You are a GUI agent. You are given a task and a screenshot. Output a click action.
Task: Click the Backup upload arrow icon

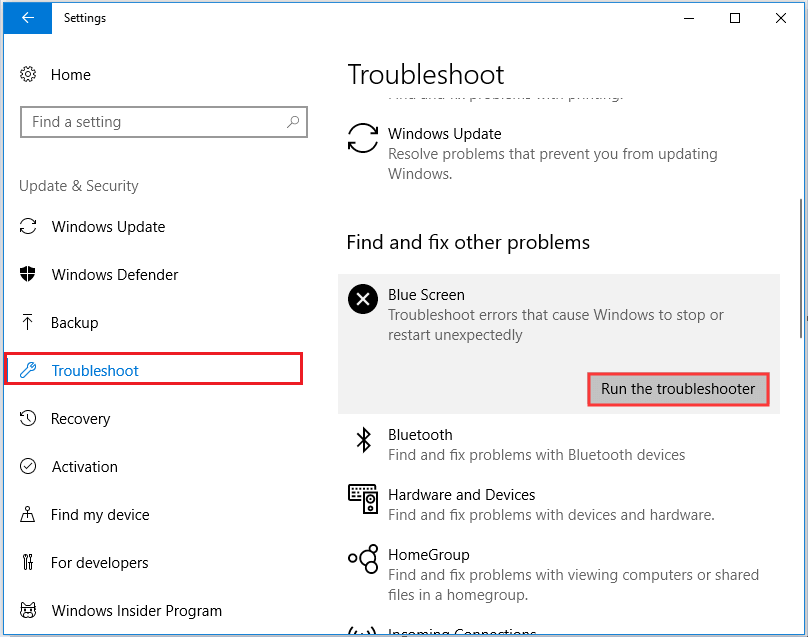[28, 323]
